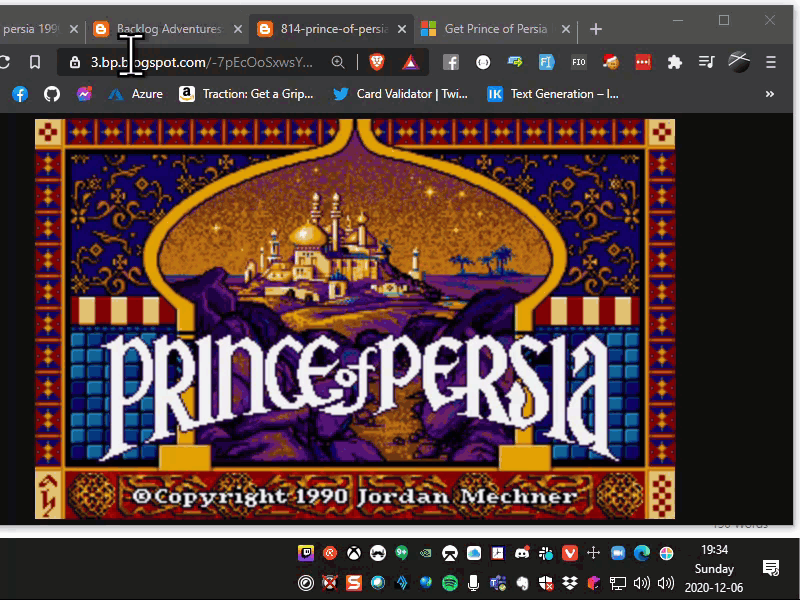The height and width of the screenshot is (600, 800).
Task: Open the Dropbox tray icon
Action: pyautogui.click(x=569, y=583)
